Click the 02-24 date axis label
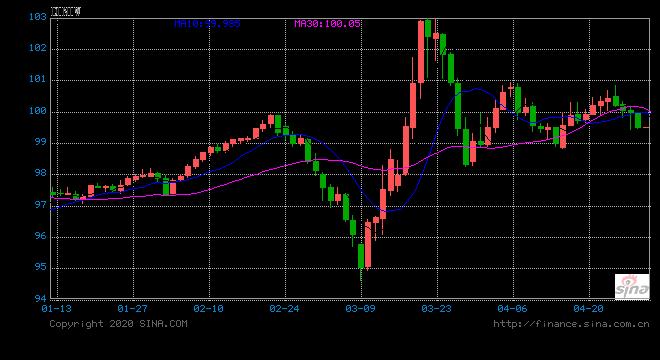Image resolution: width=660 pixels, height=360 pixels. point(284,309)
